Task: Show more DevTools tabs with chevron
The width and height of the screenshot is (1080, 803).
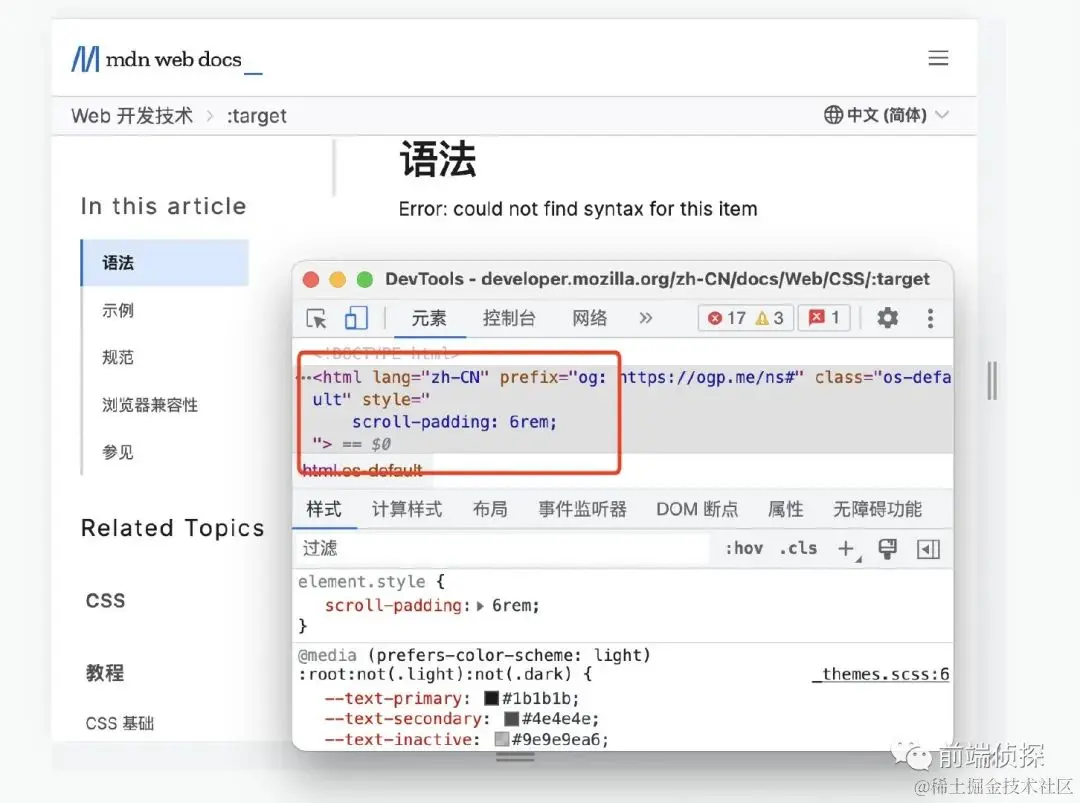Action: pos(645,317)
